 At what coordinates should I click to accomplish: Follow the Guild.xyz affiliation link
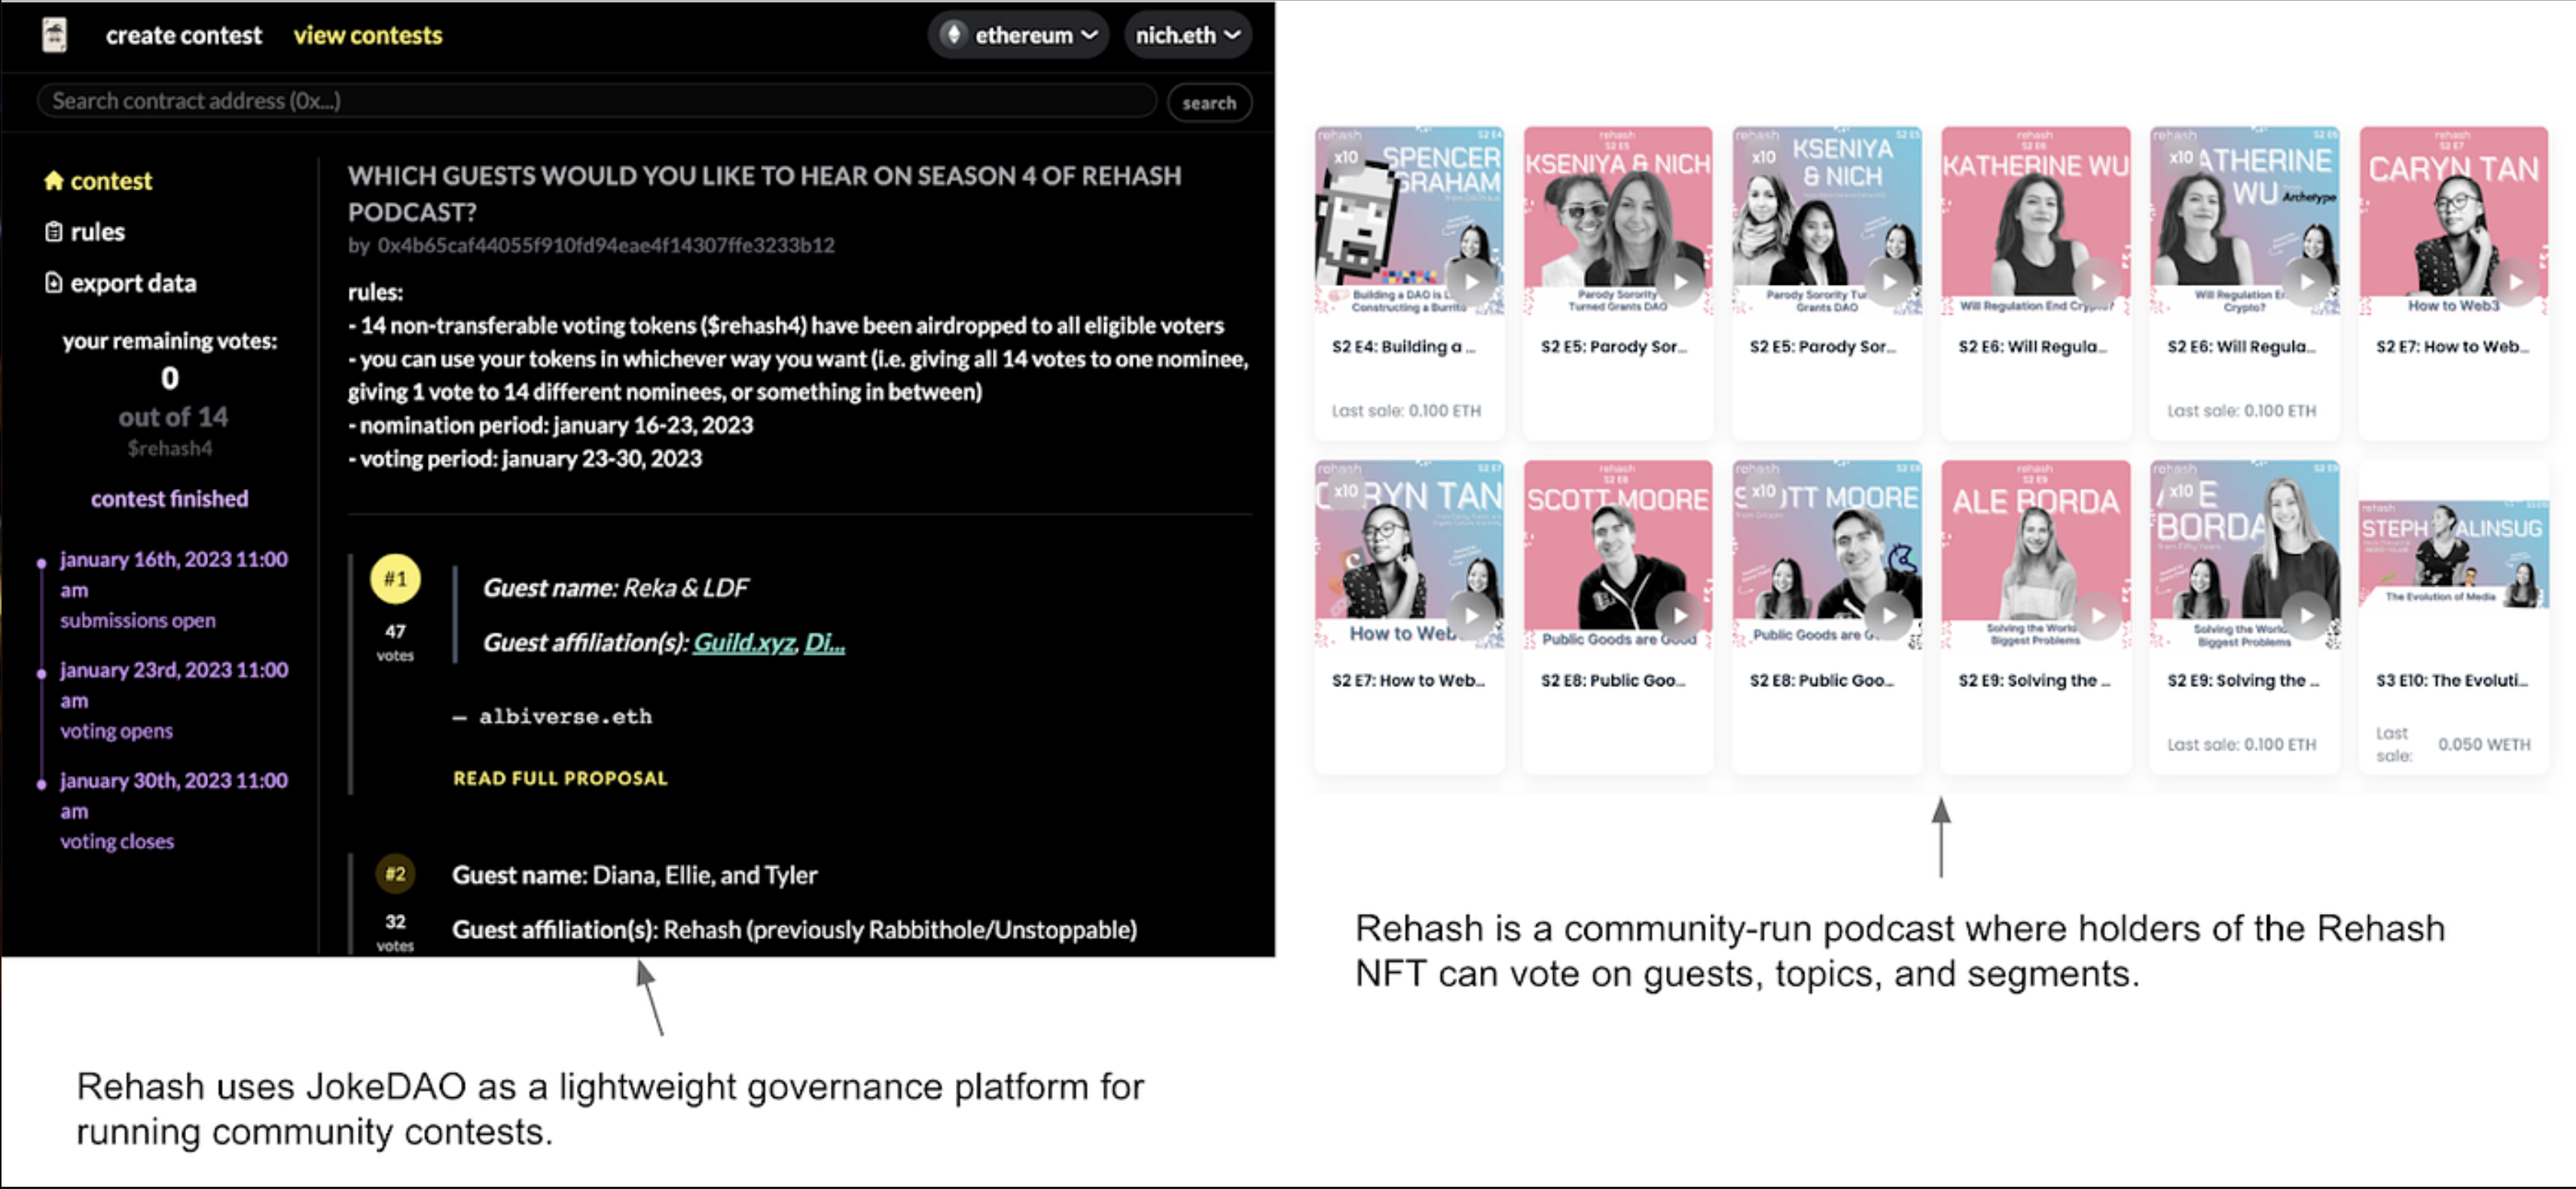(743, 642)
